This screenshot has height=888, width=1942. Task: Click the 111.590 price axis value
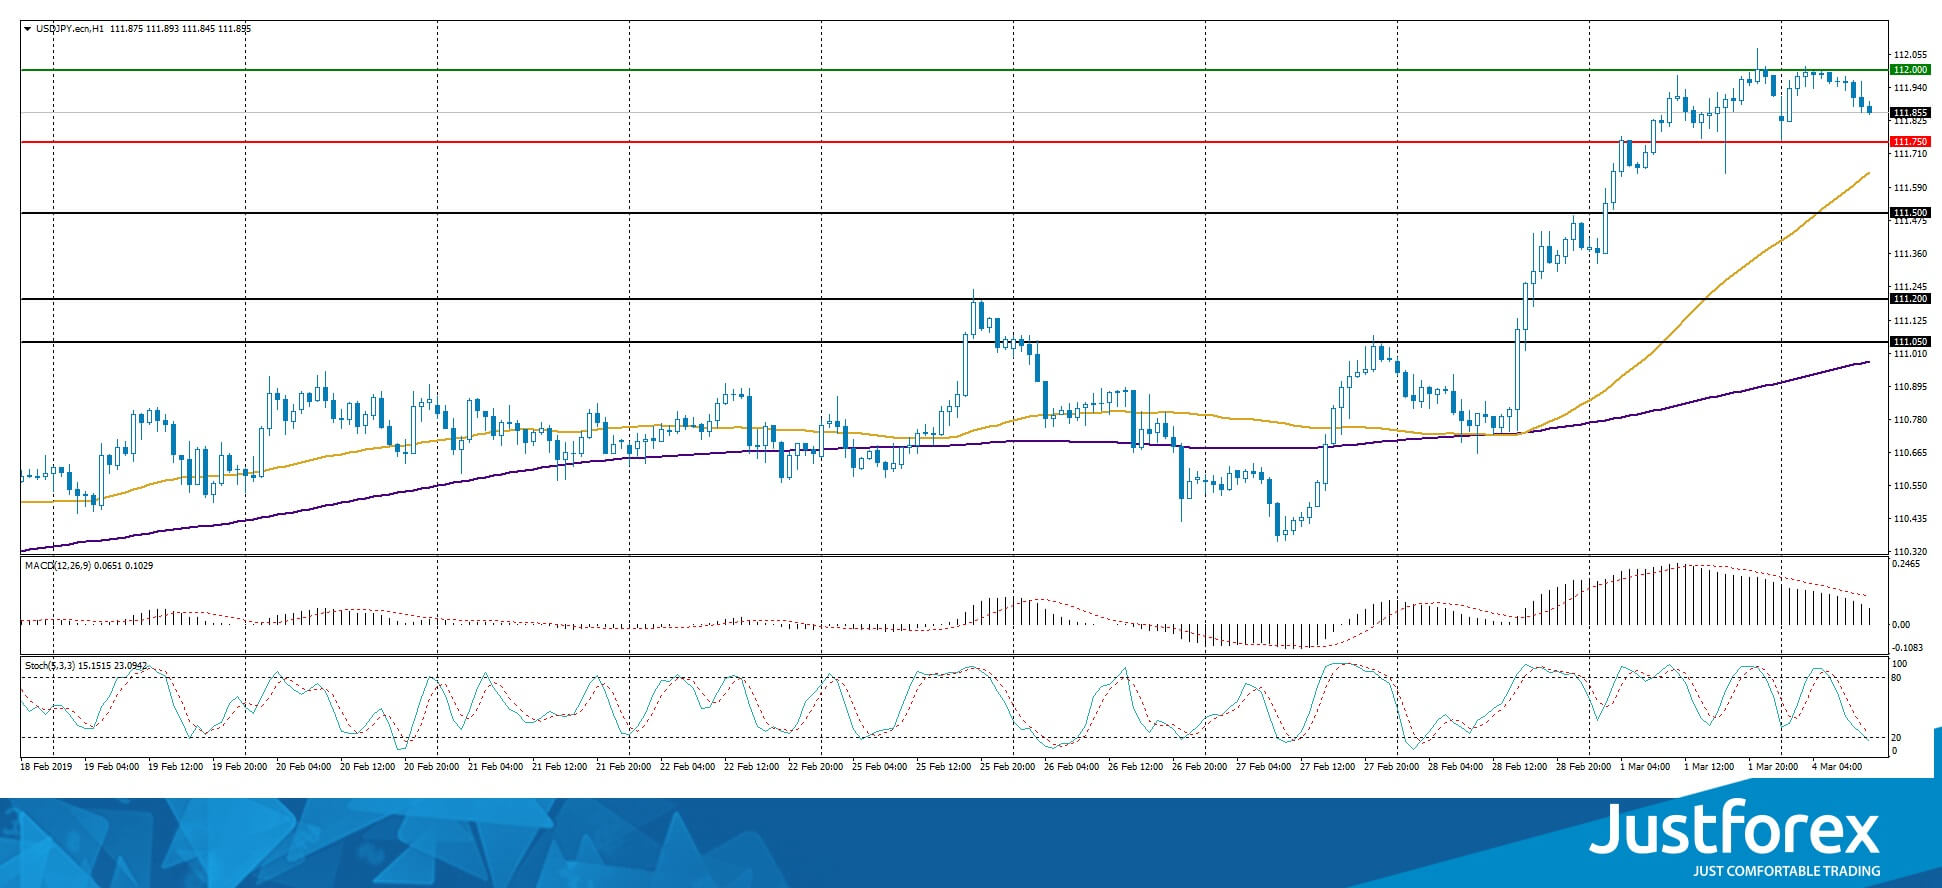(x=1911, y=188)
